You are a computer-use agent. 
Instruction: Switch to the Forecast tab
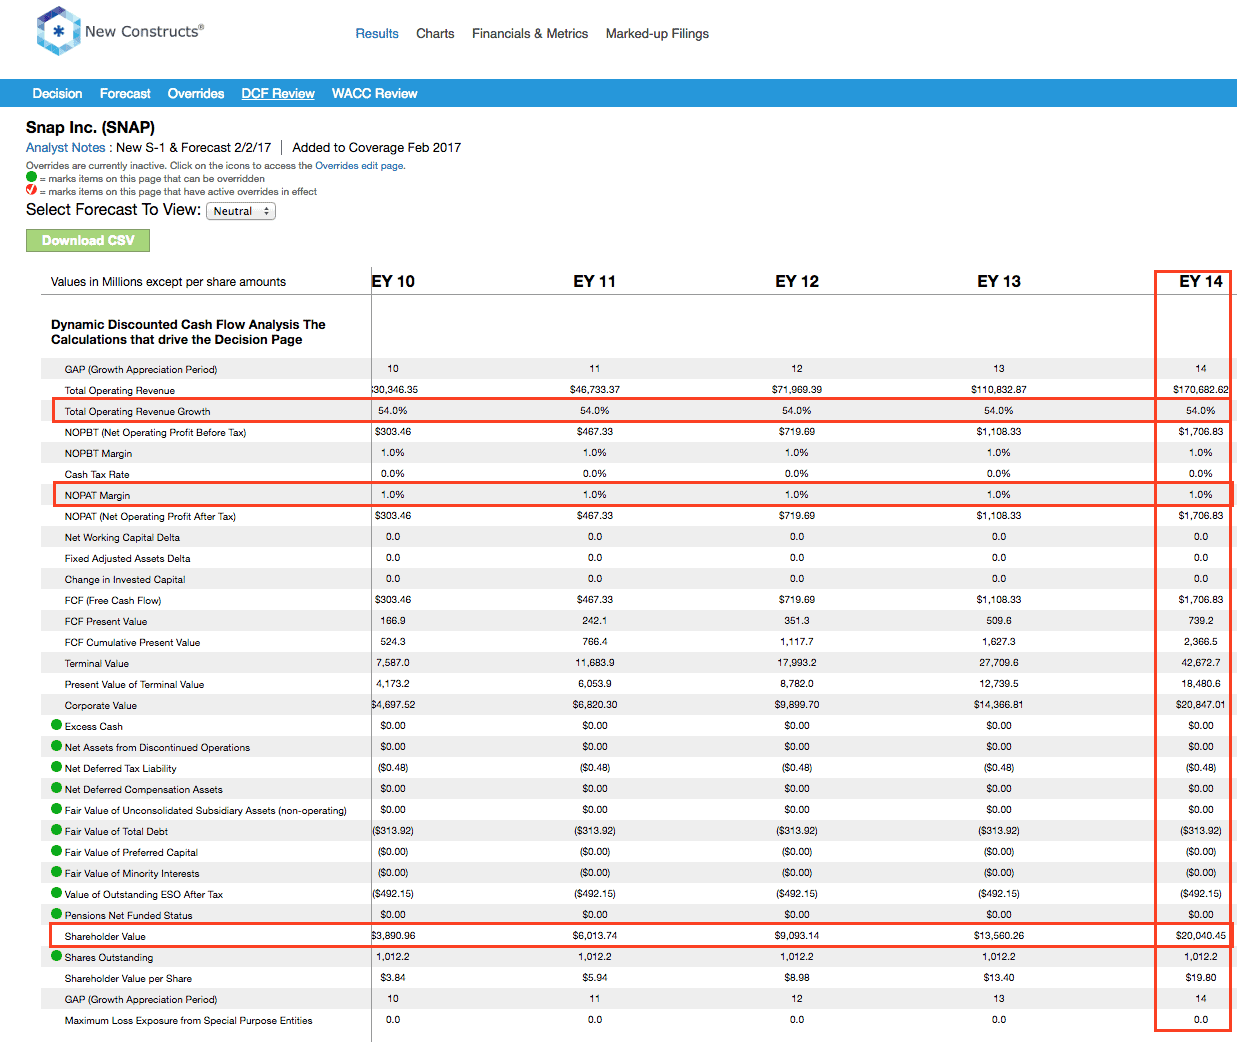(x=125, y=94)
